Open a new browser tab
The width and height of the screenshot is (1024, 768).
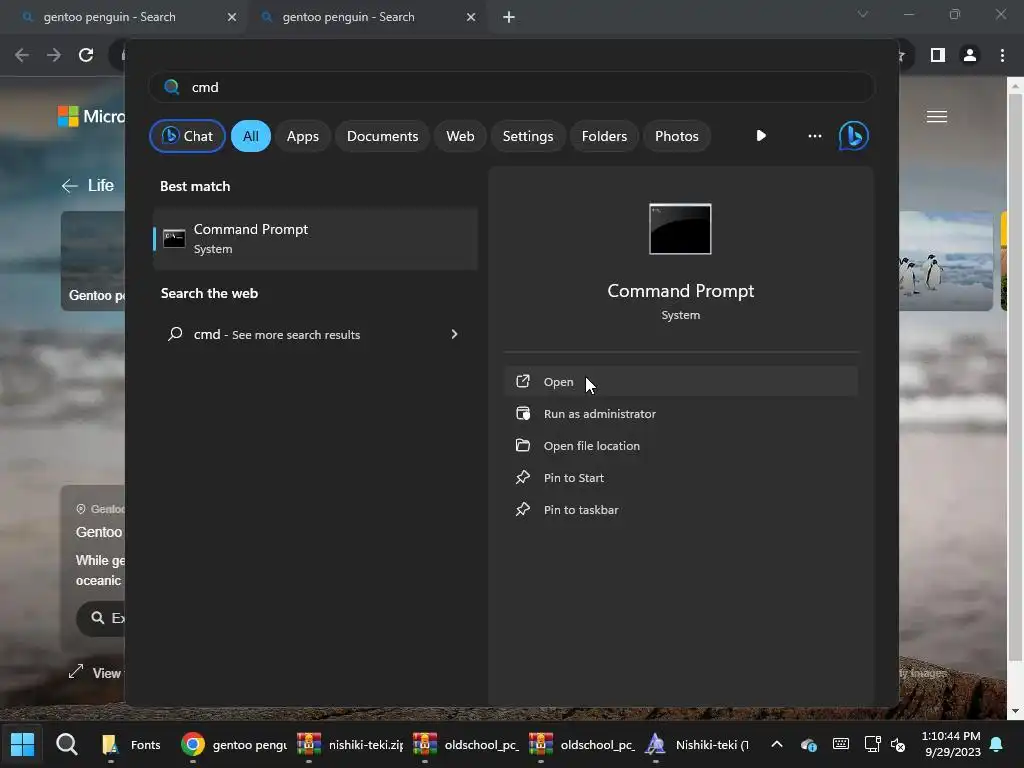pyautogui.click(x=509, y=17)
